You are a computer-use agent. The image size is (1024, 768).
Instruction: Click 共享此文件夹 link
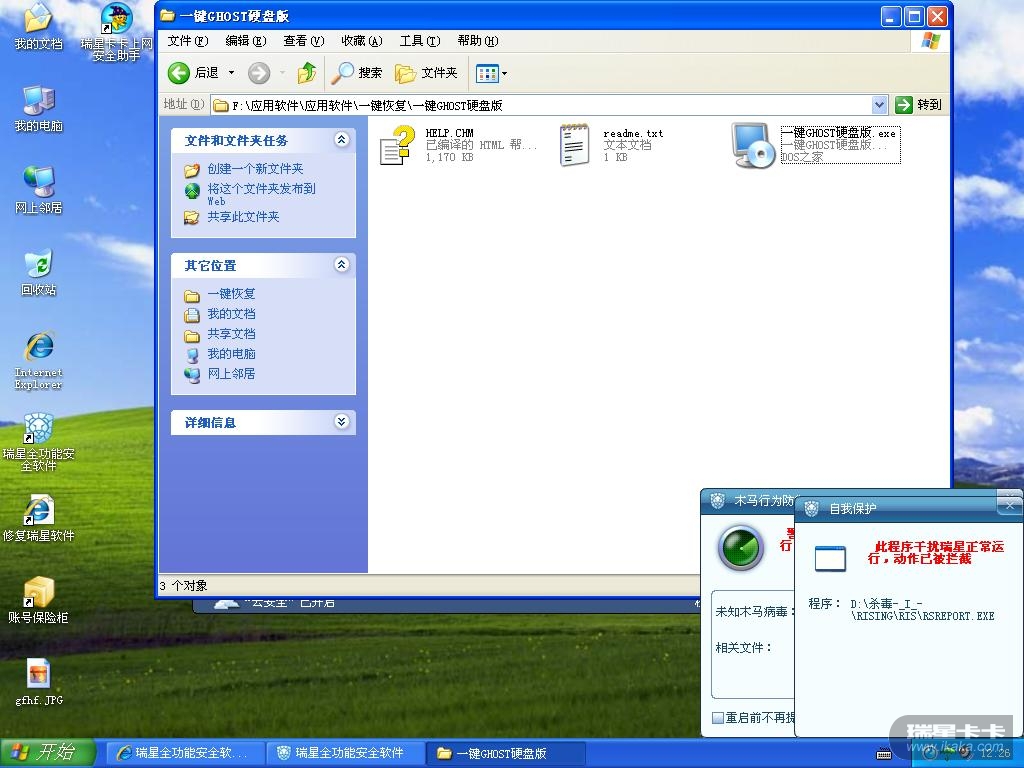(x=243, y=217)
